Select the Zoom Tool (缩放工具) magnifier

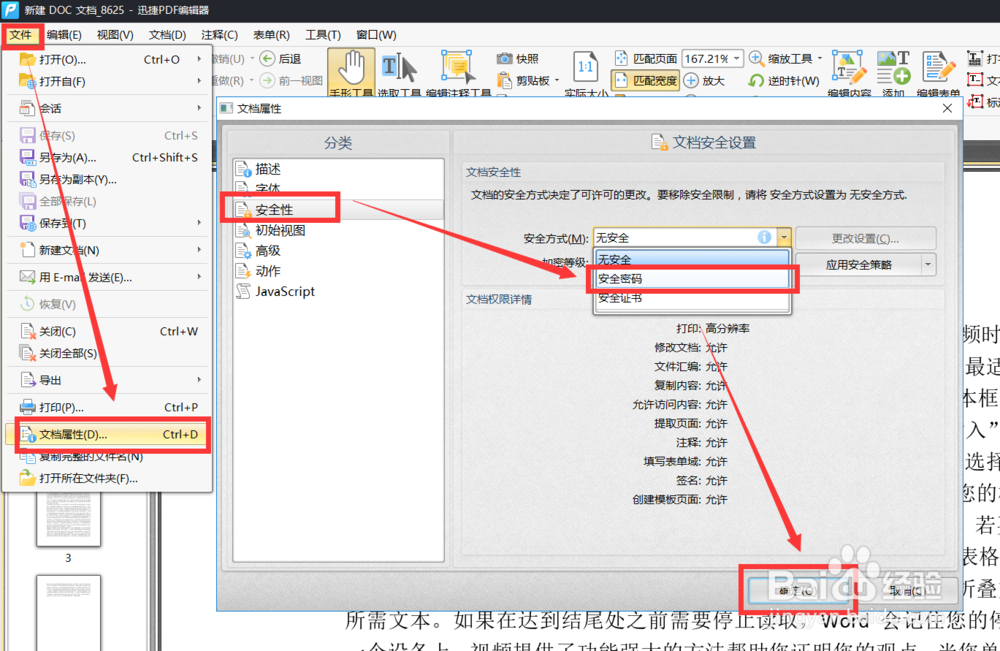tap(756, 59)
